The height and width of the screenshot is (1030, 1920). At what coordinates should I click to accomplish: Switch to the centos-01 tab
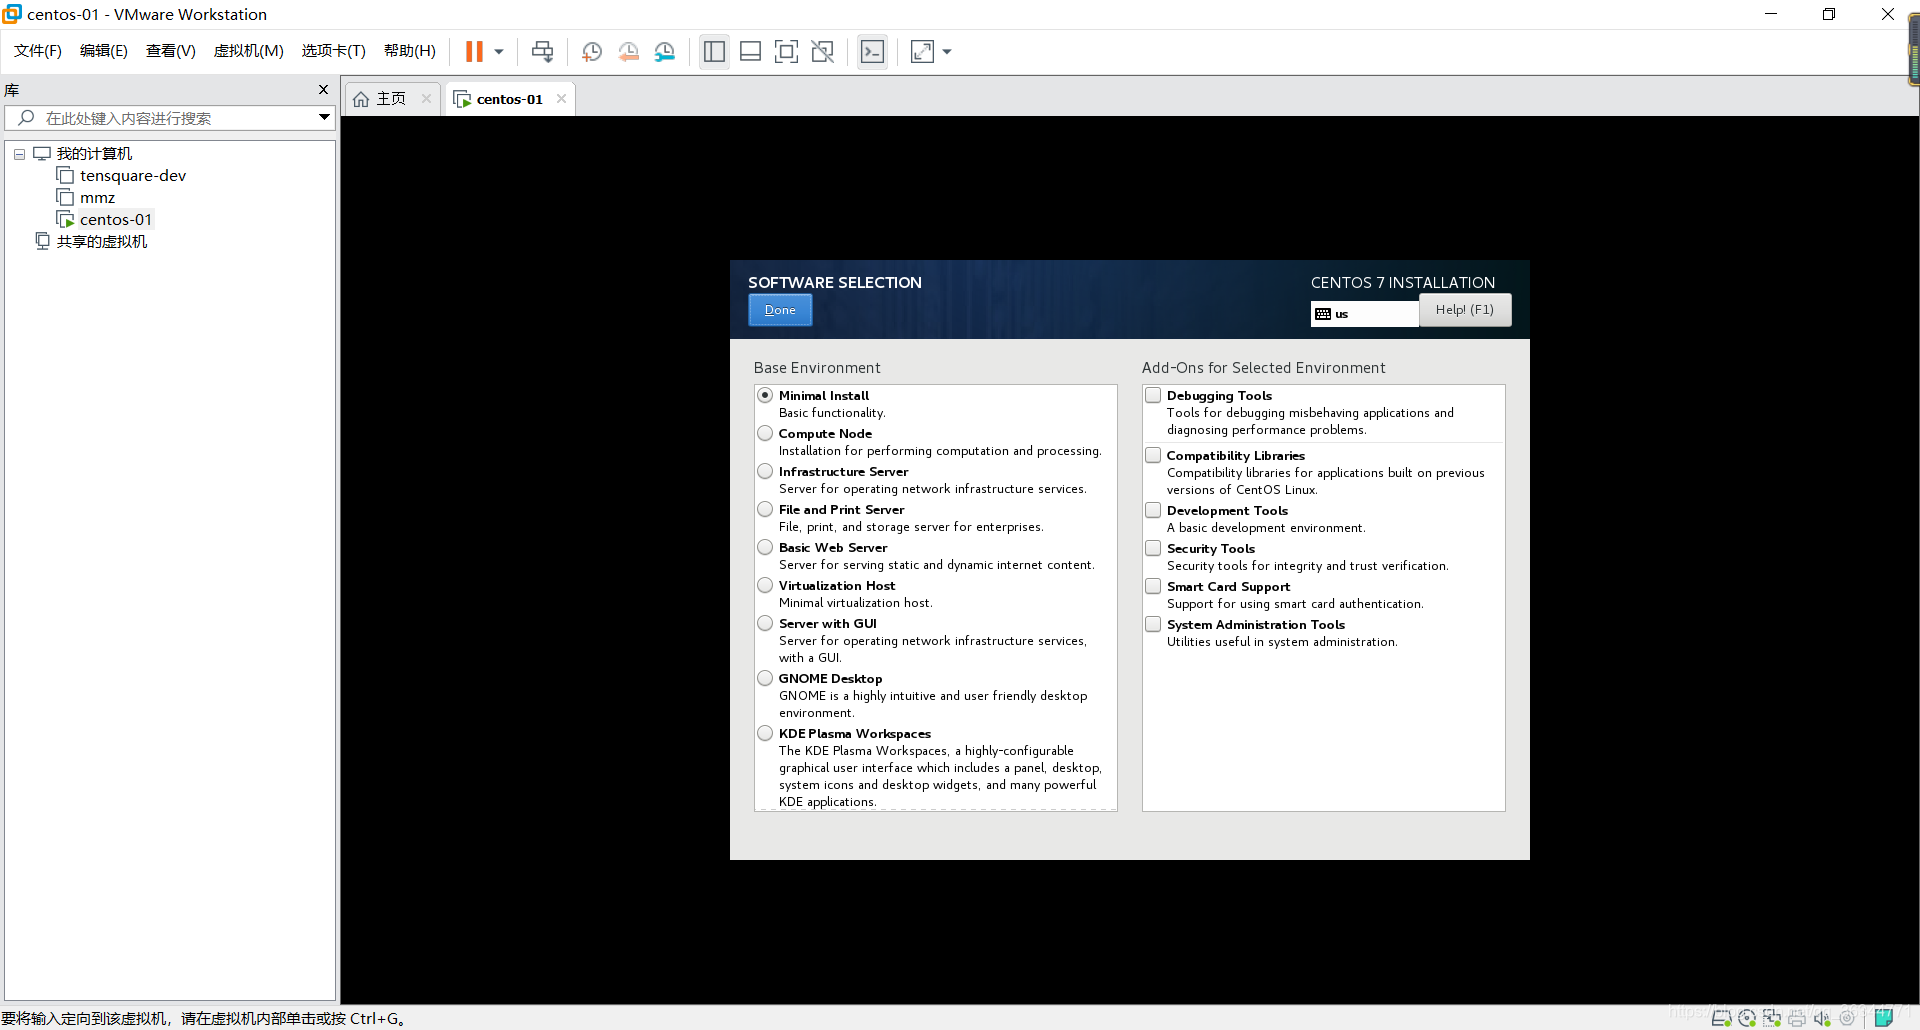click(x=510, y=99)
